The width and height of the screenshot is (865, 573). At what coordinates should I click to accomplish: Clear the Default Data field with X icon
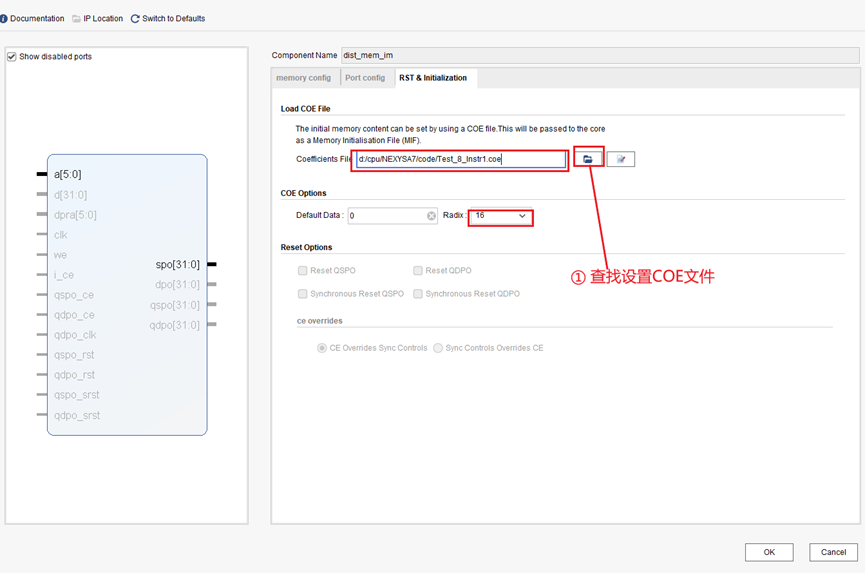[431, 216]
